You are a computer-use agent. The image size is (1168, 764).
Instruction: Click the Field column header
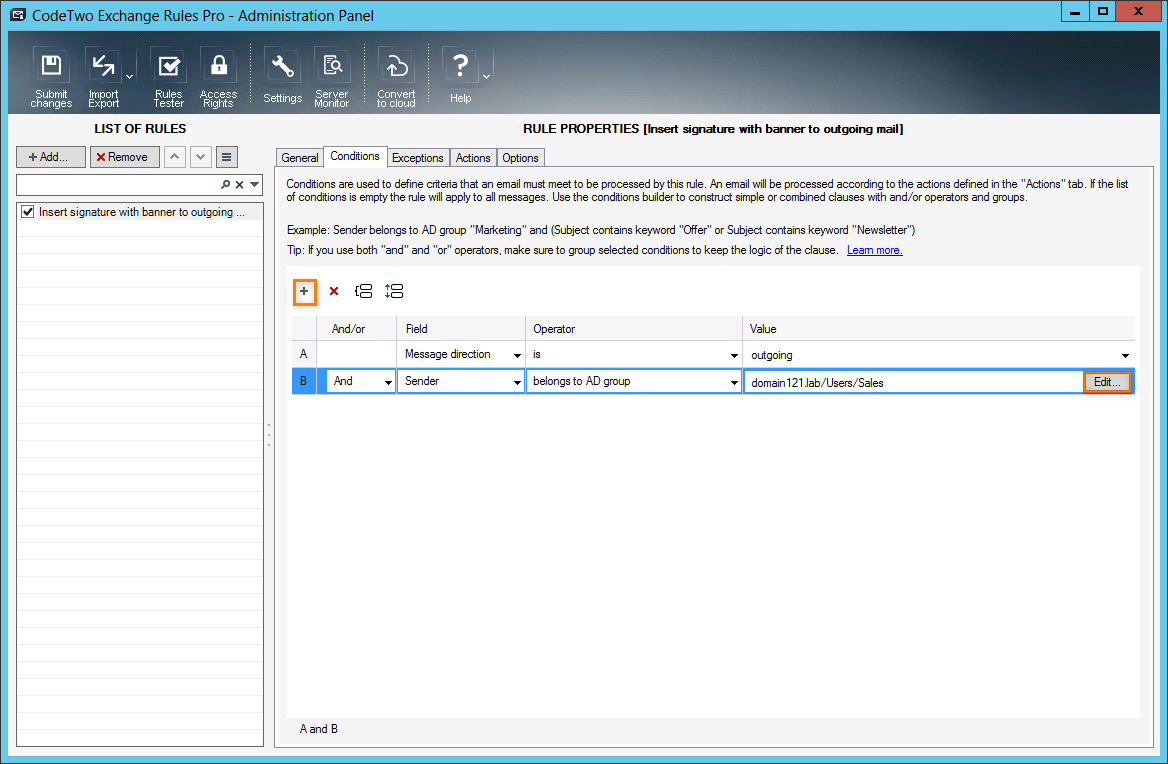(x=461, y=329)
